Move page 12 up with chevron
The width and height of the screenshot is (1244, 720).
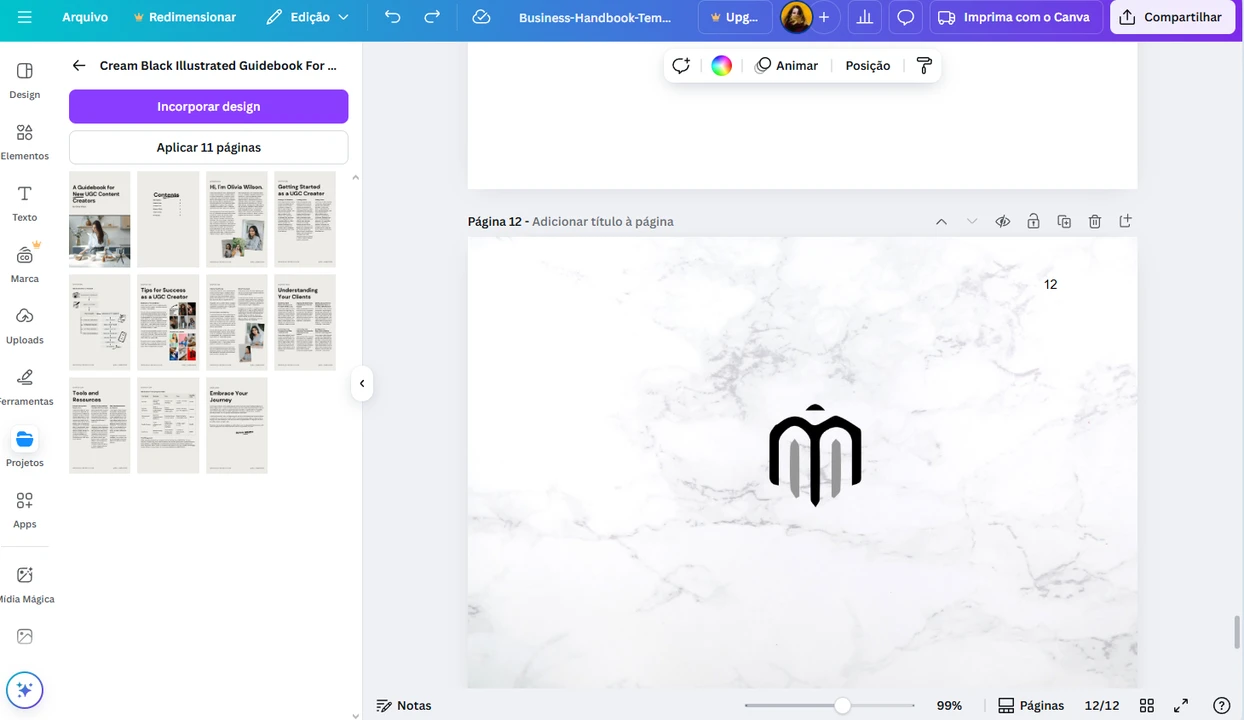(x=941, y=221)
